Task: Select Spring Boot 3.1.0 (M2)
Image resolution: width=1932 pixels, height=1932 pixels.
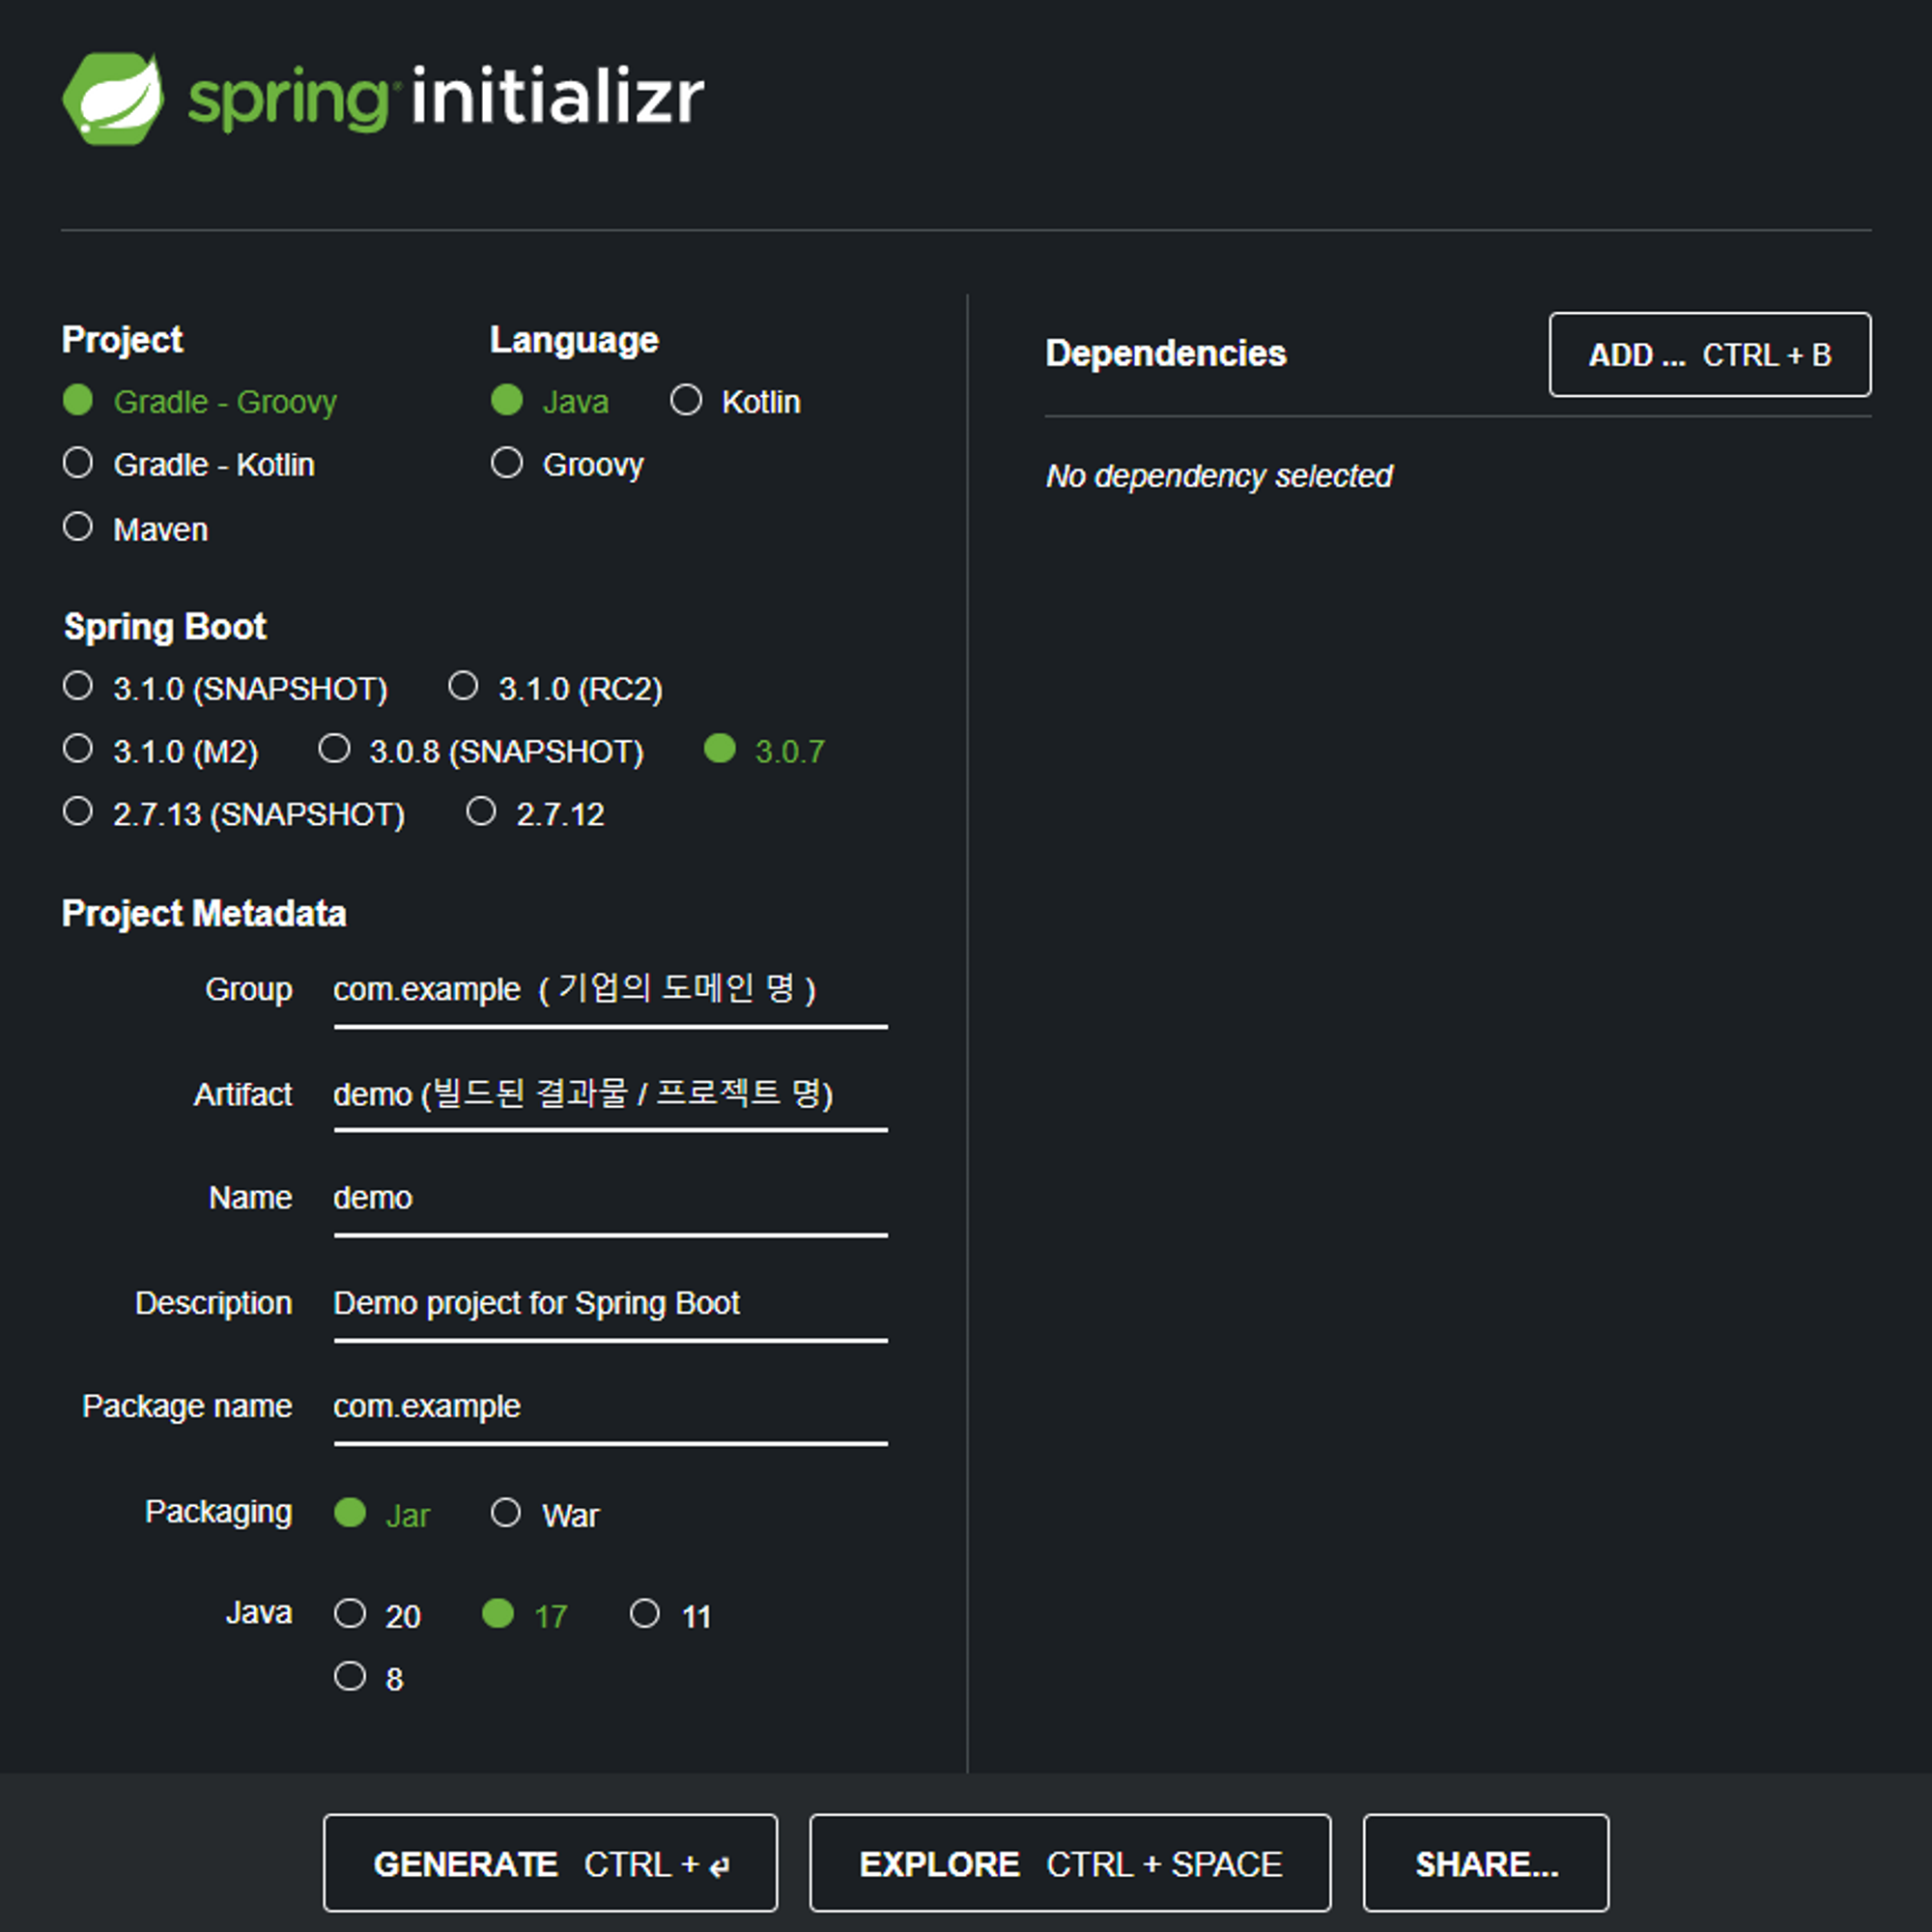Action: click(78, 749)
